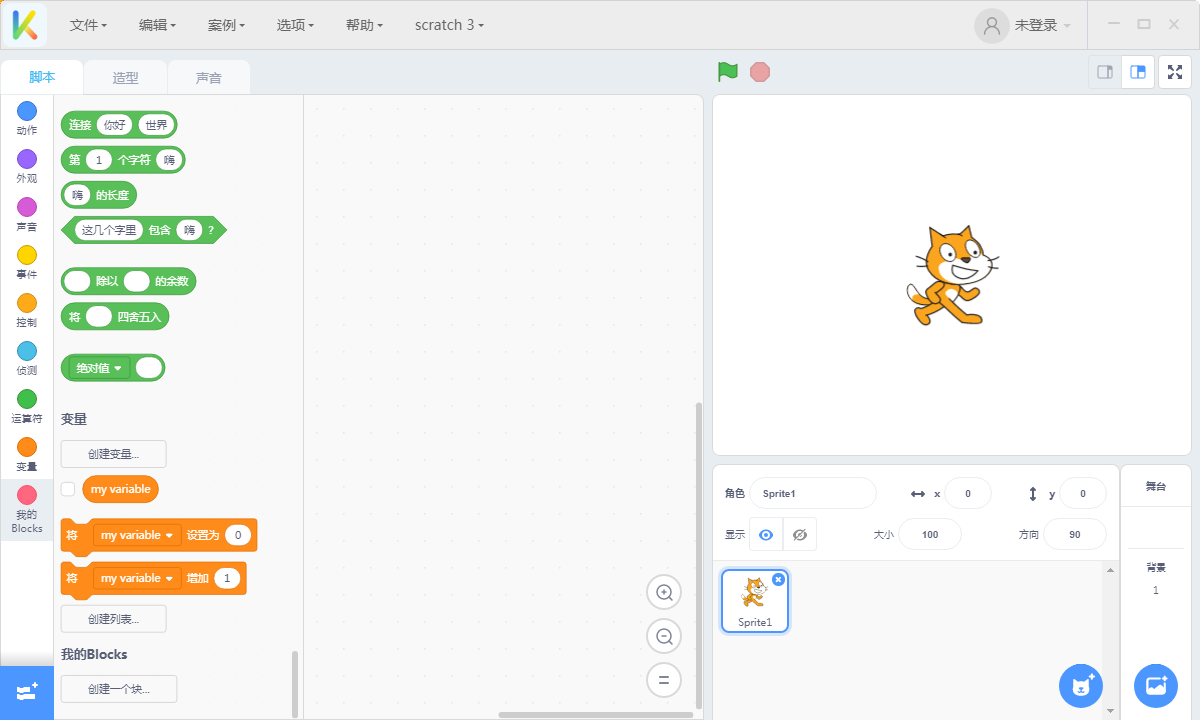Zoom out the script workspace

664,636
